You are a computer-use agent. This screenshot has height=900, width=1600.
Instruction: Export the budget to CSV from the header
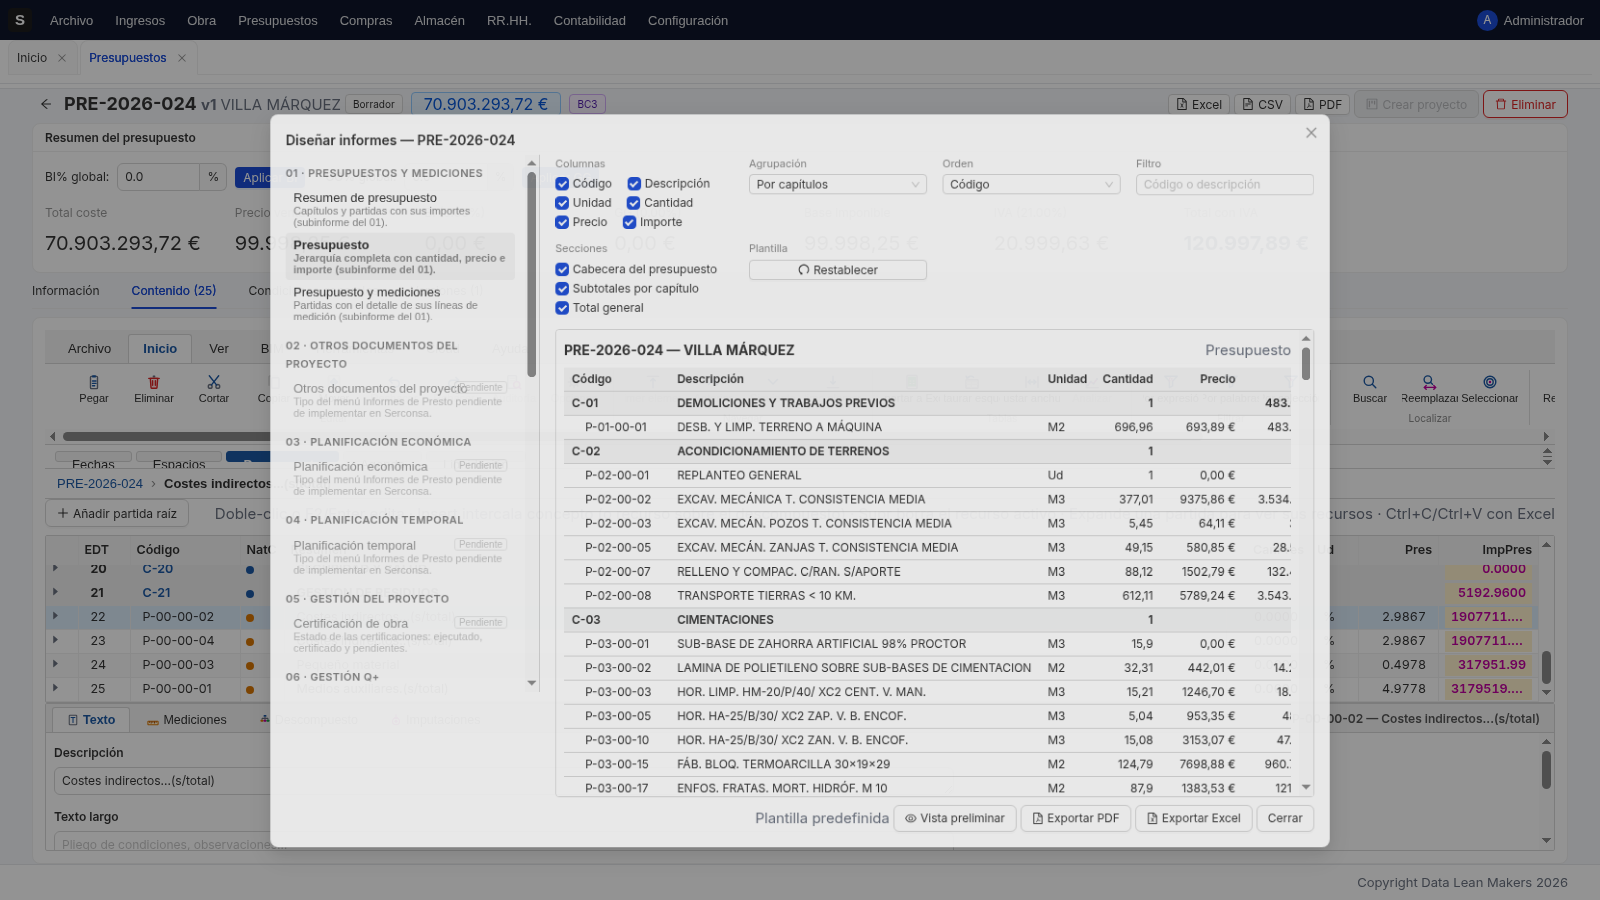click(1262, 104)
